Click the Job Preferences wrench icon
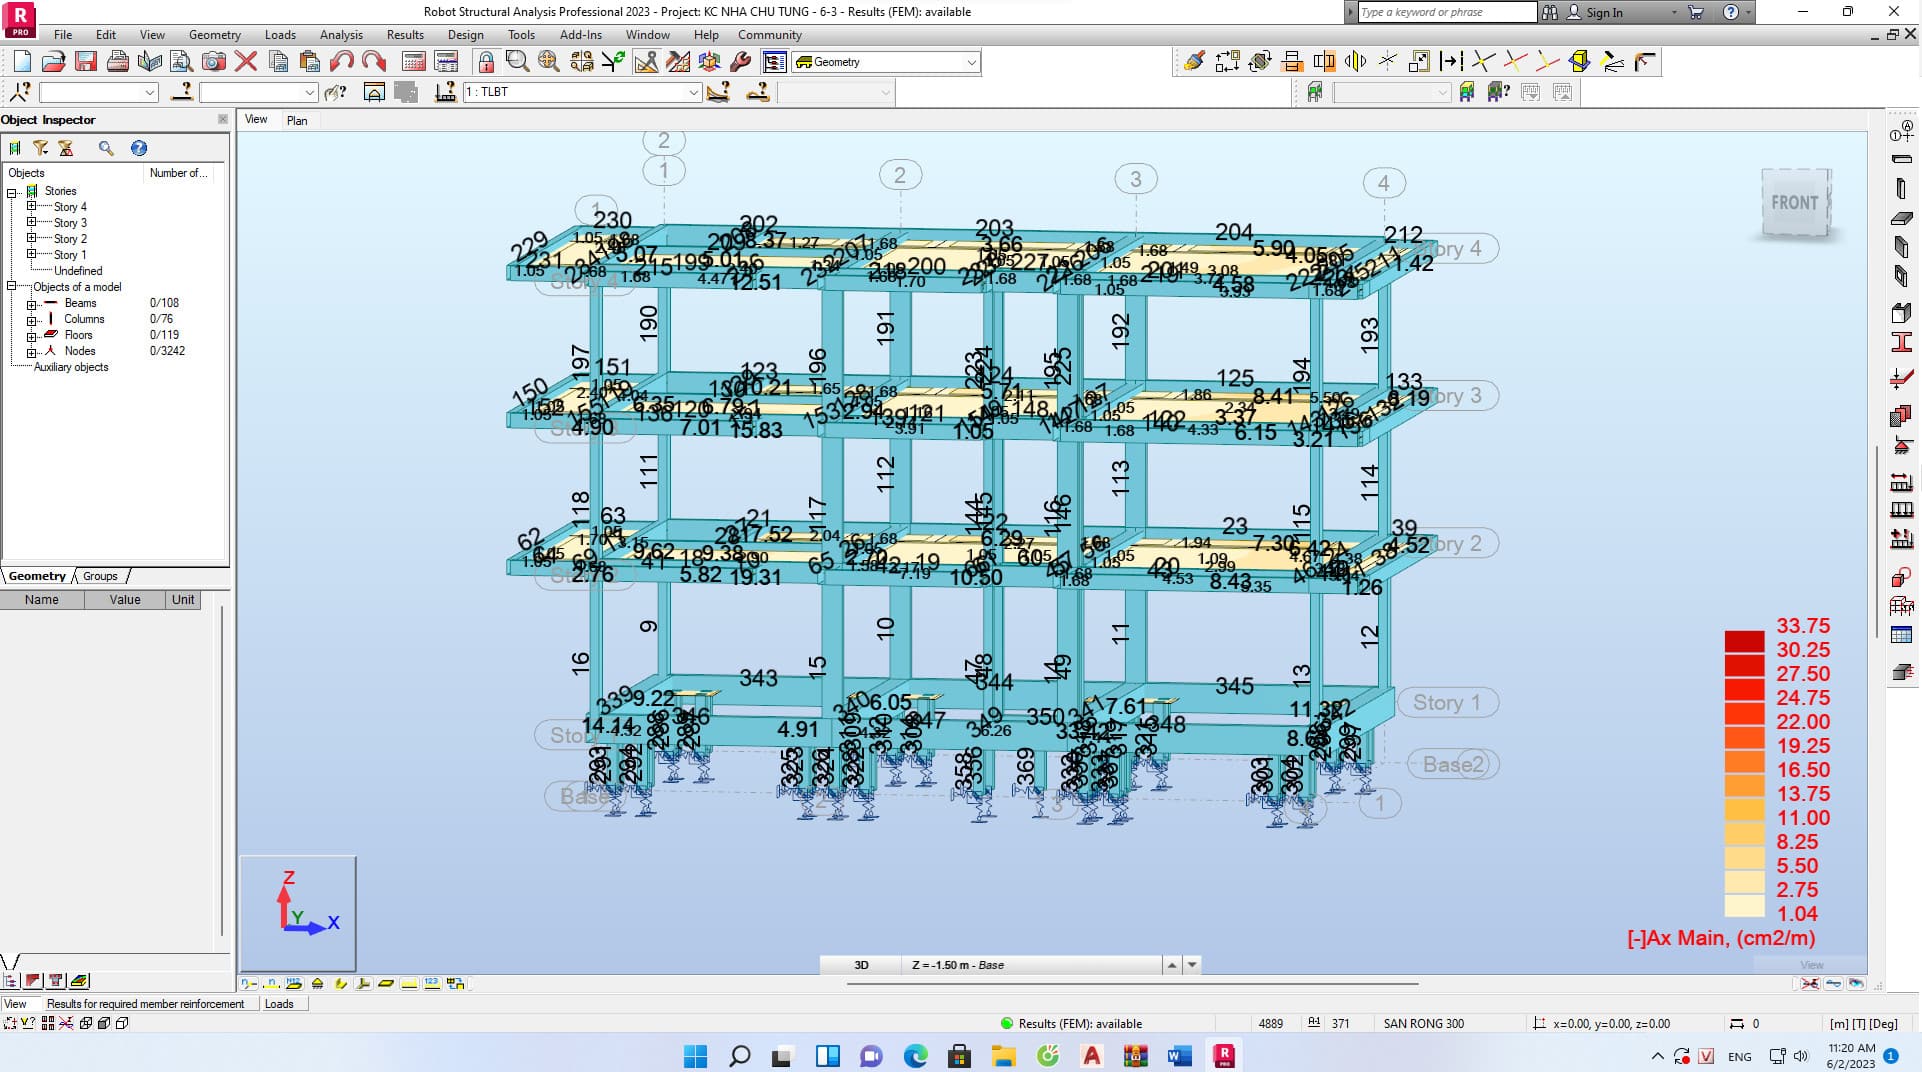 [x=741, y=62]
